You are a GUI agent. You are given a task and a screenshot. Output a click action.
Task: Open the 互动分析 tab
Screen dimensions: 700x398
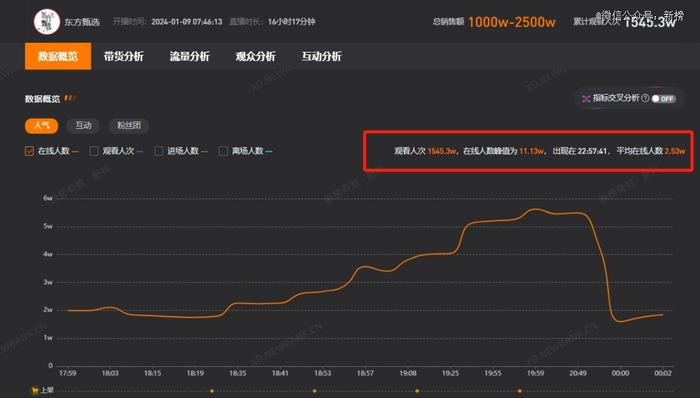point(321,56)
